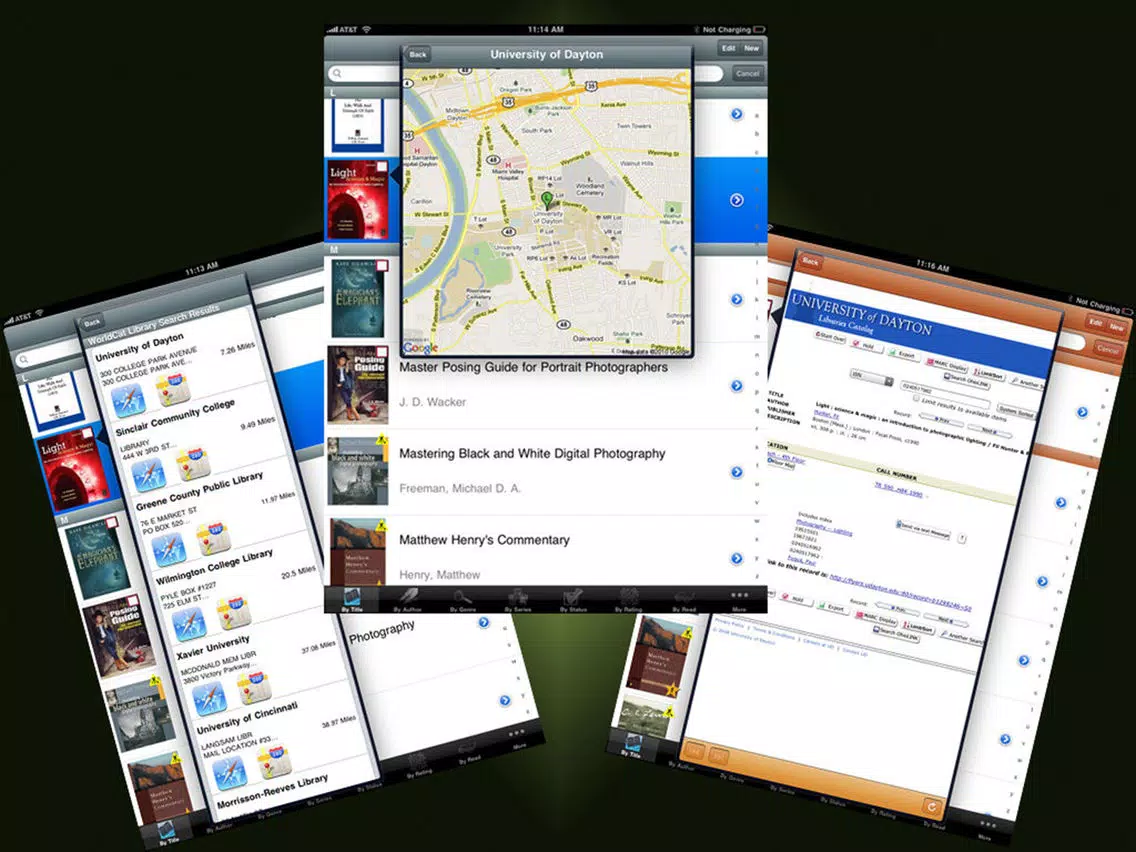1136x852 pixels.
Task: Select By Title tab in right orange screen
Action: 632,744
